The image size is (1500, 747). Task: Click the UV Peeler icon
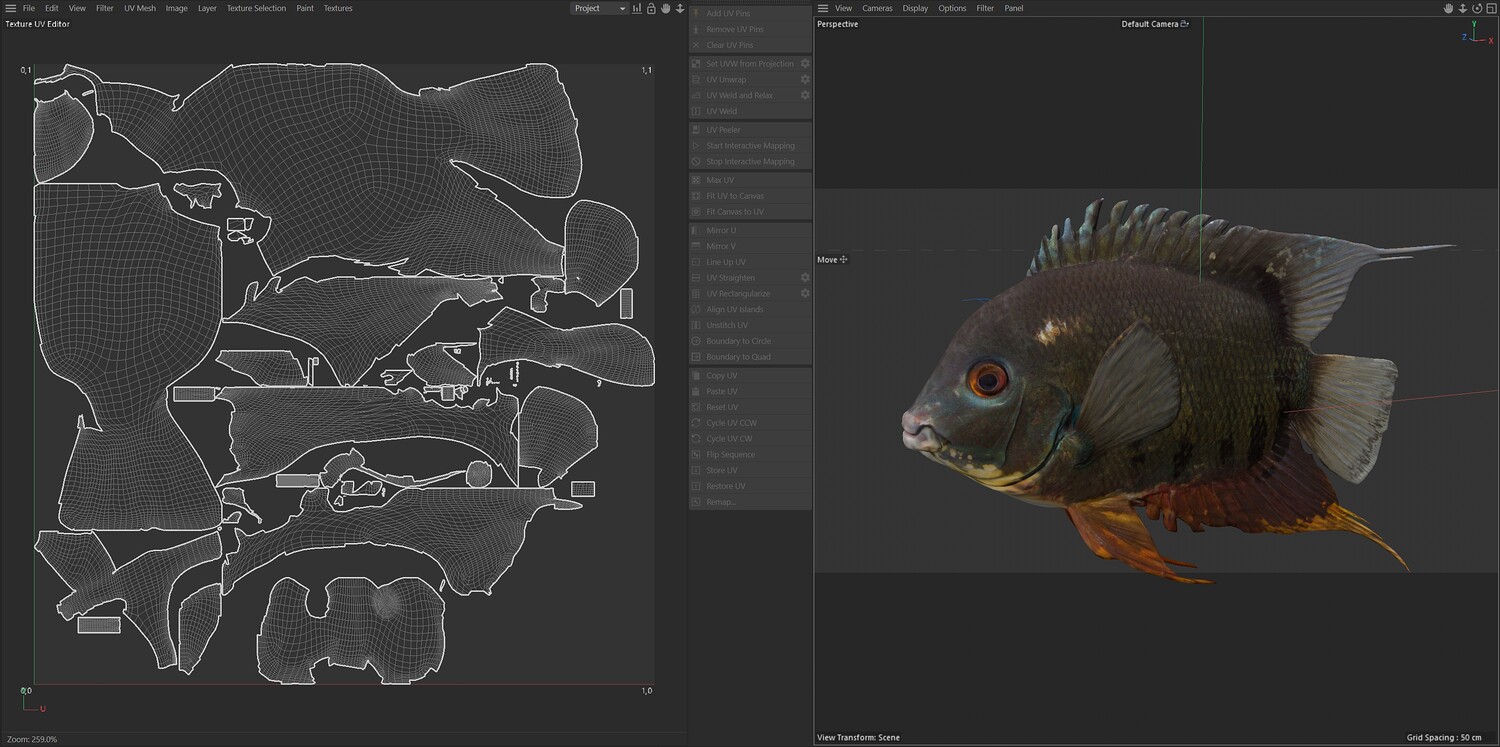[x=696, y=130]
